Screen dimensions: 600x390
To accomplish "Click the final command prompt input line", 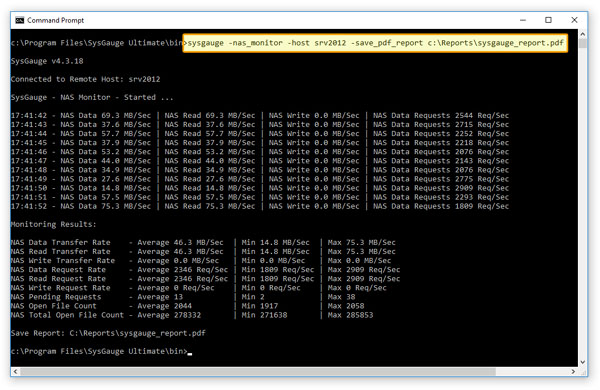I will coord(101,351).
